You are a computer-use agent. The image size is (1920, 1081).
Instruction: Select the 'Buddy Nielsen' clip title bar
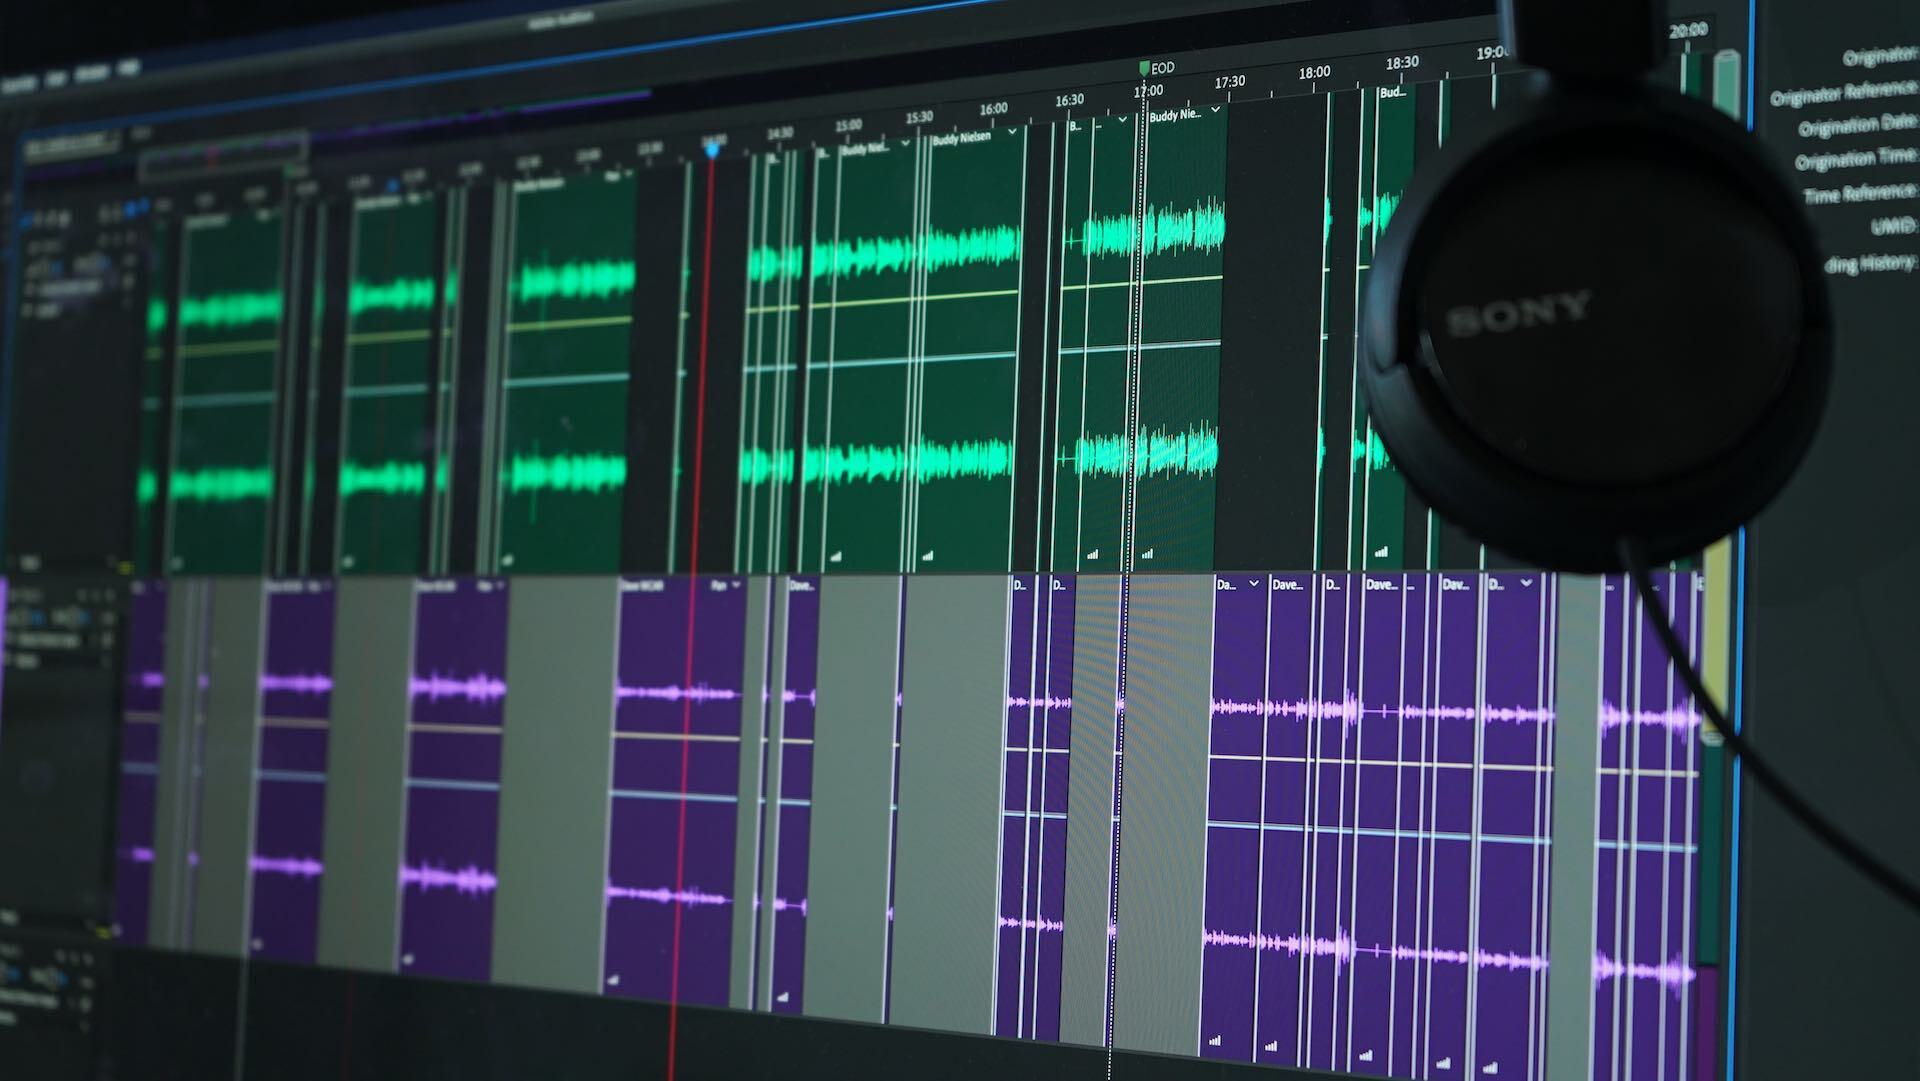(x=960, y=139)
